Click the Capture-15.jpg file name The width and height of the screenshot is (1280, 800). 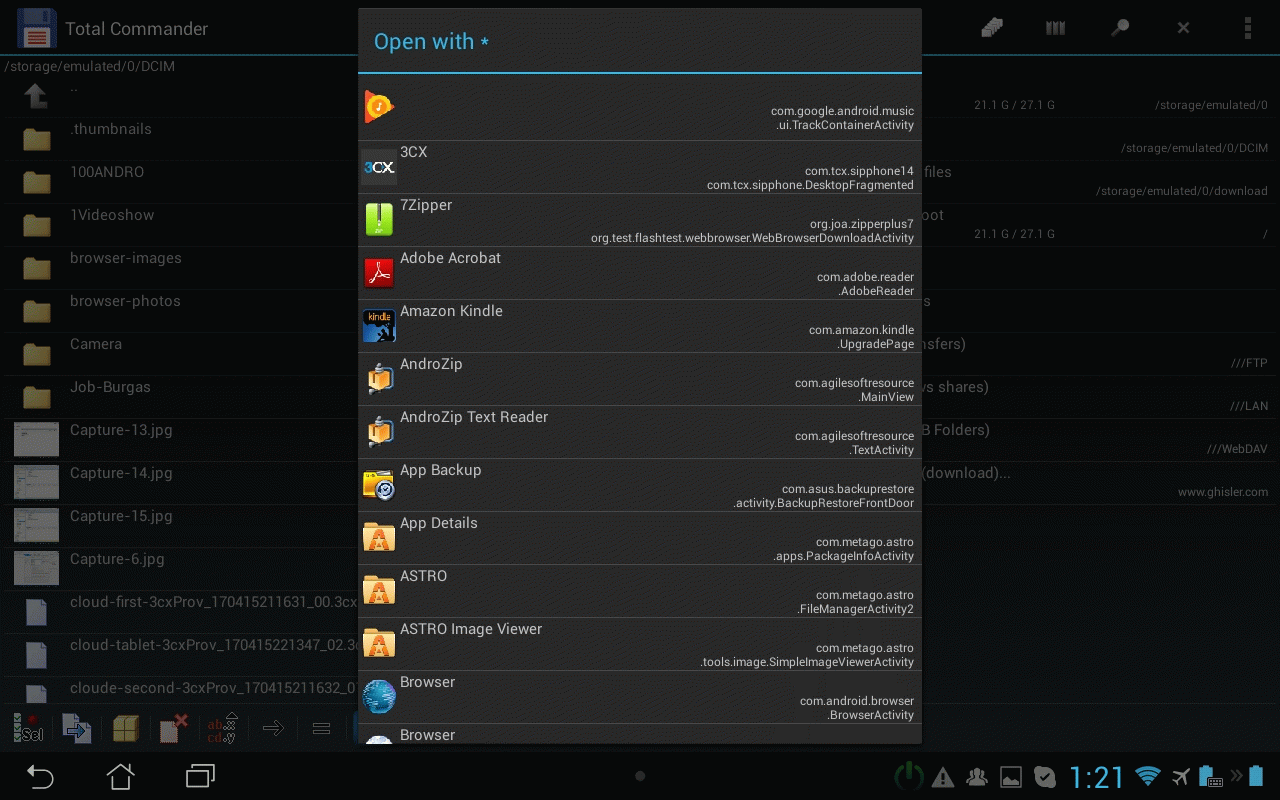[121, 516]
